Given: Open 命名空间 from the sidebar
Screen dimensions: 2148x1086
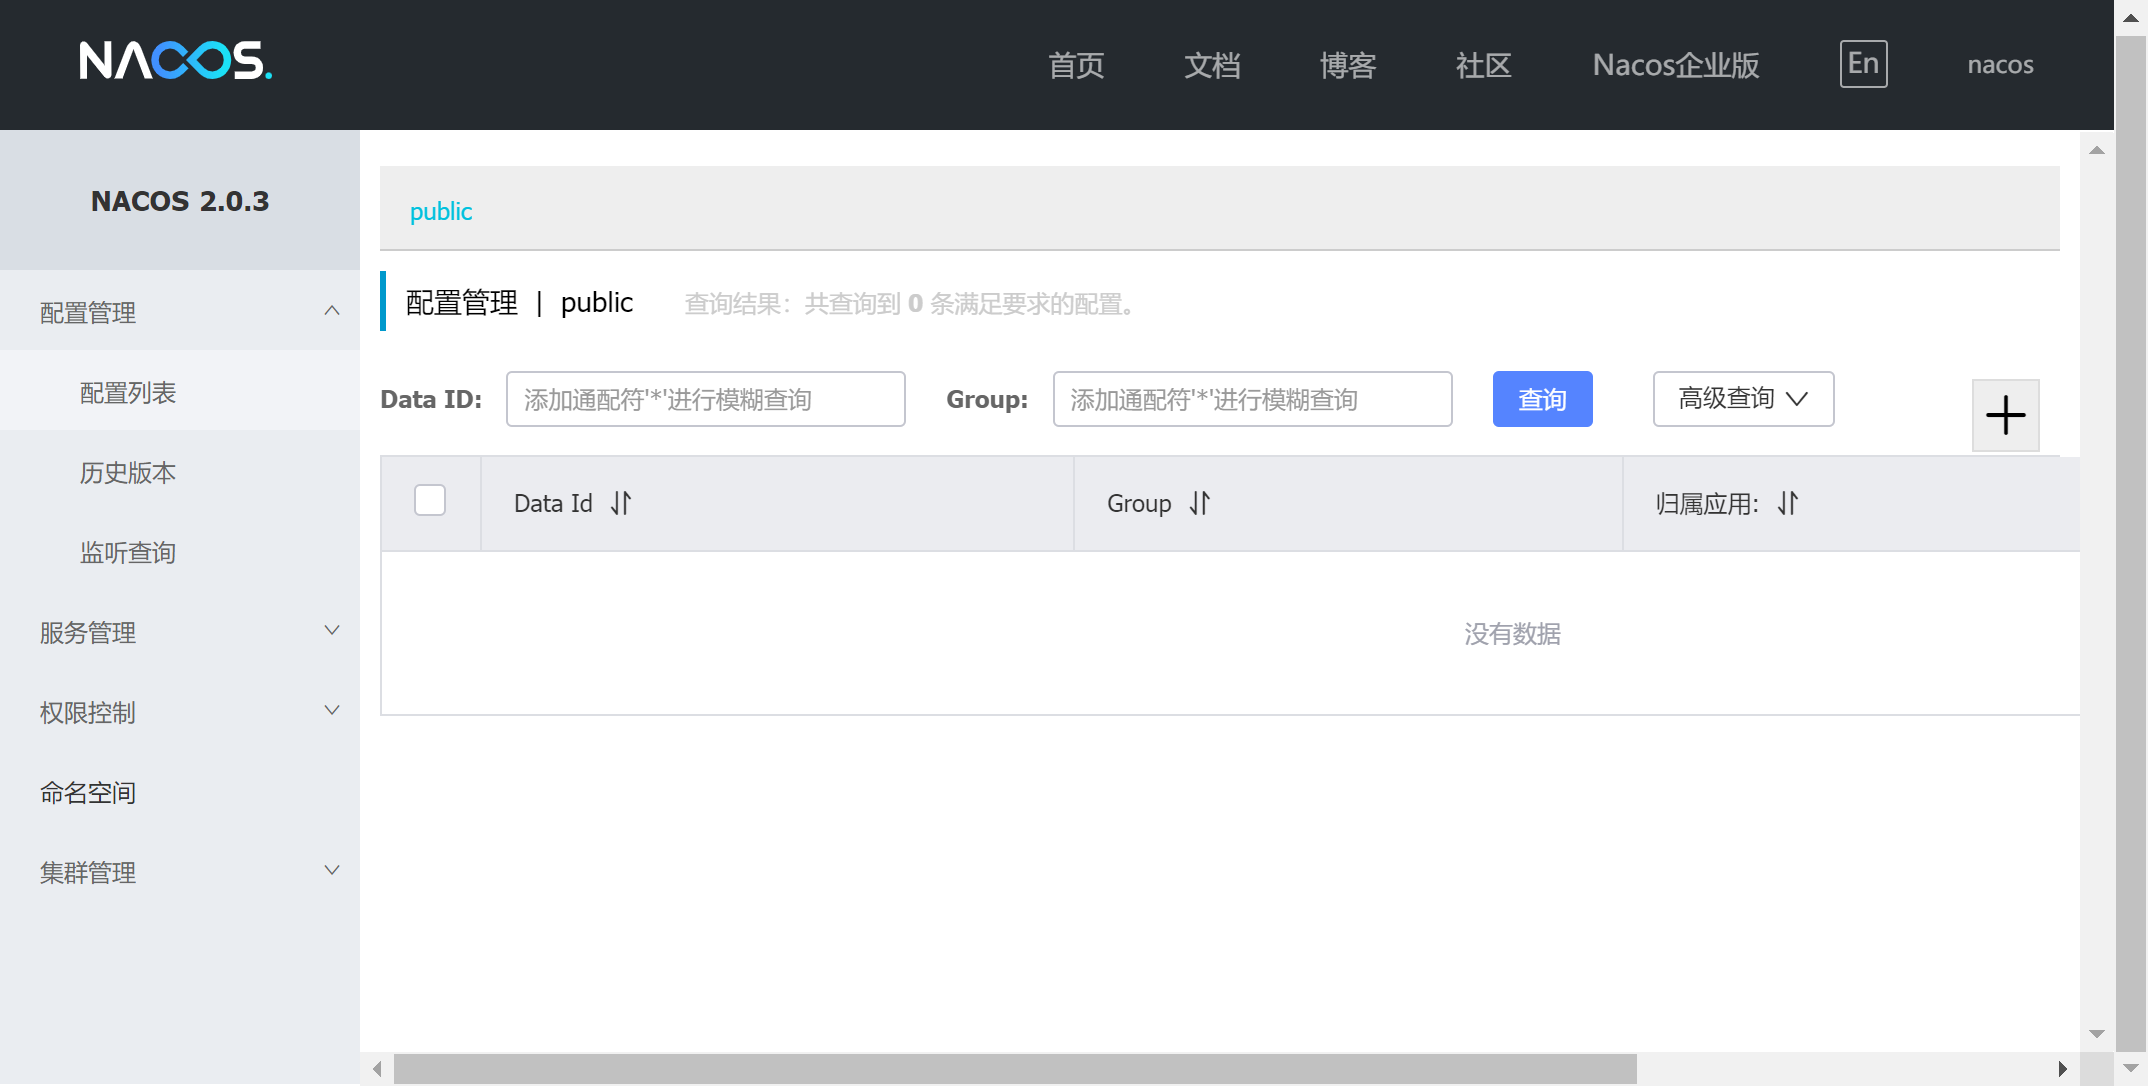Looking at the screenshot, I should coord(87,792).
